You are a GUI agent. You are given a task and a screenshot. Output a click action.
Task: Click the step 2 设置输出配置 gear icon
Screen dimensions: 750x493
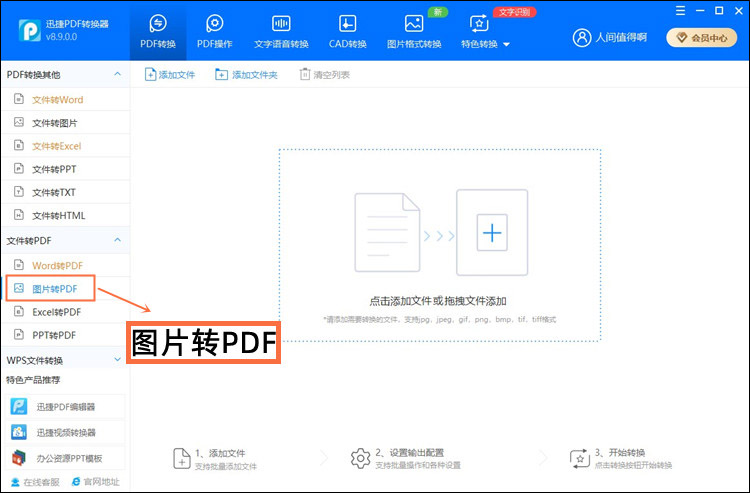tap(360, 459)
